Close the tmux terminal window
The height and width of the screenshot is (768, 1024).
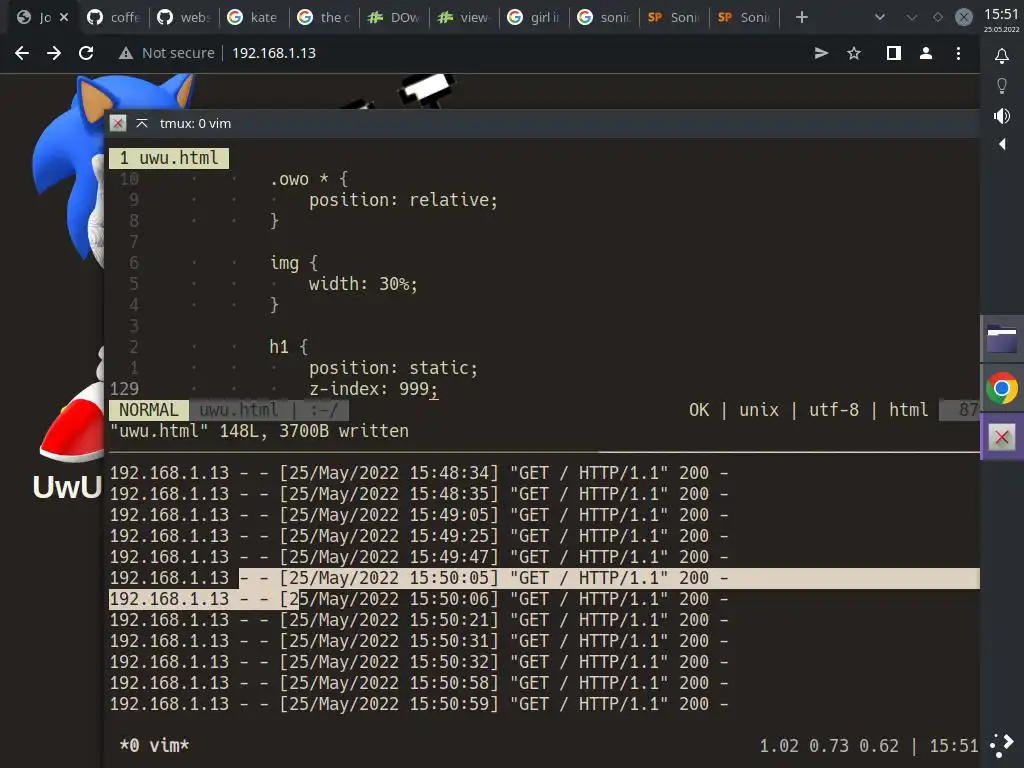click(x=118, y=123)
